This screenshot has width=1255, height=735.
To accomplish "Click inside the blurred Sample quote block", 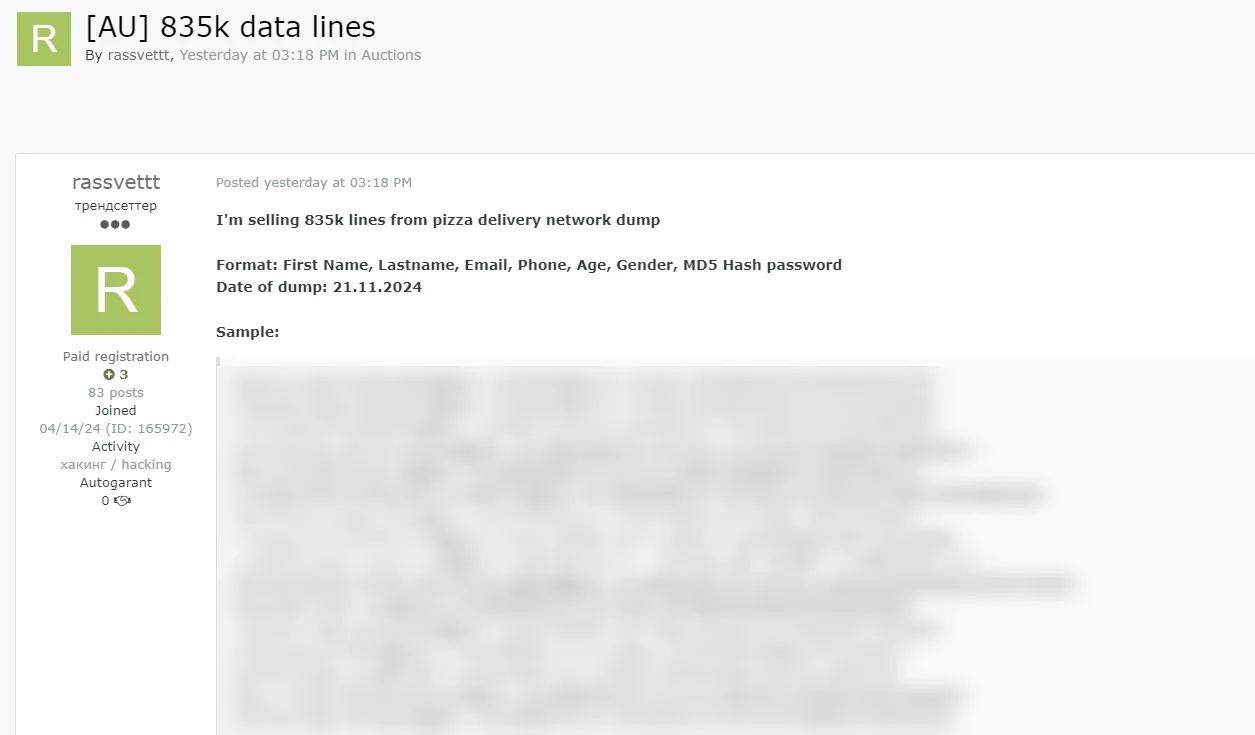I will tap(600, 550).
